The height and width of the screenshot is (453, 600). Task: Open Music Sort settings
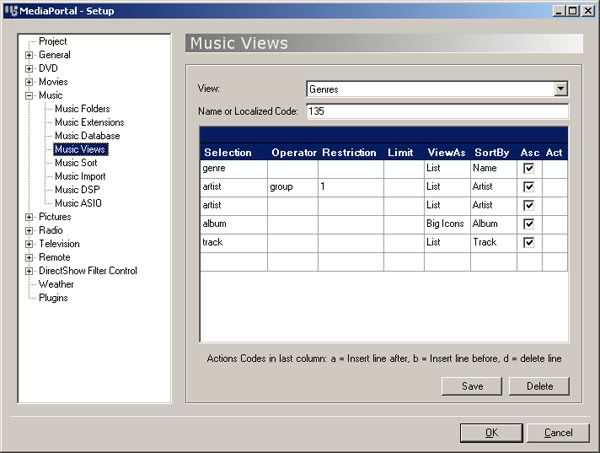(x=76, y=163)
